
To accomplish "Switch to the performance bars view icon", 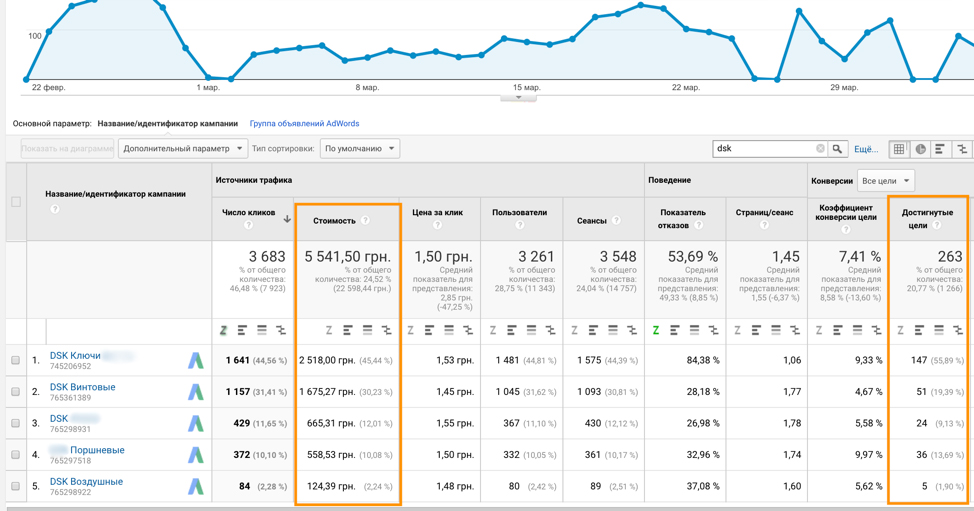I will click(x=940, y=149).
